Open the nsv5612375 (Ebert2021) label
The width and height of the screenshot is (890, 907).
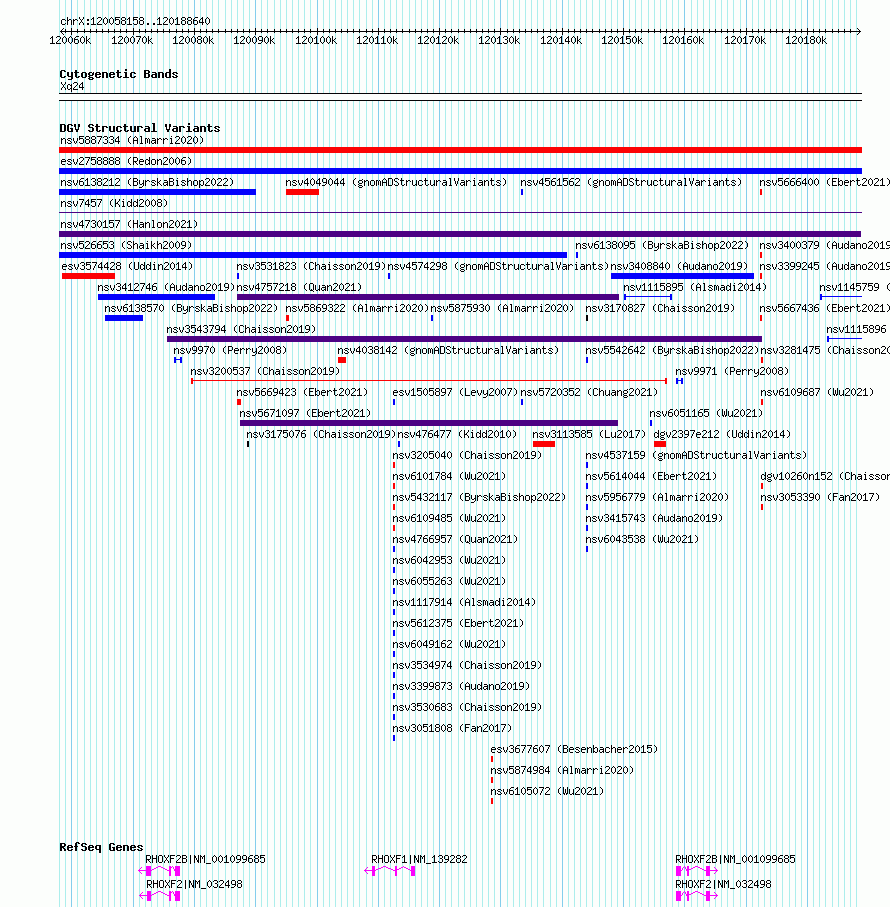(x=458, y=624)
